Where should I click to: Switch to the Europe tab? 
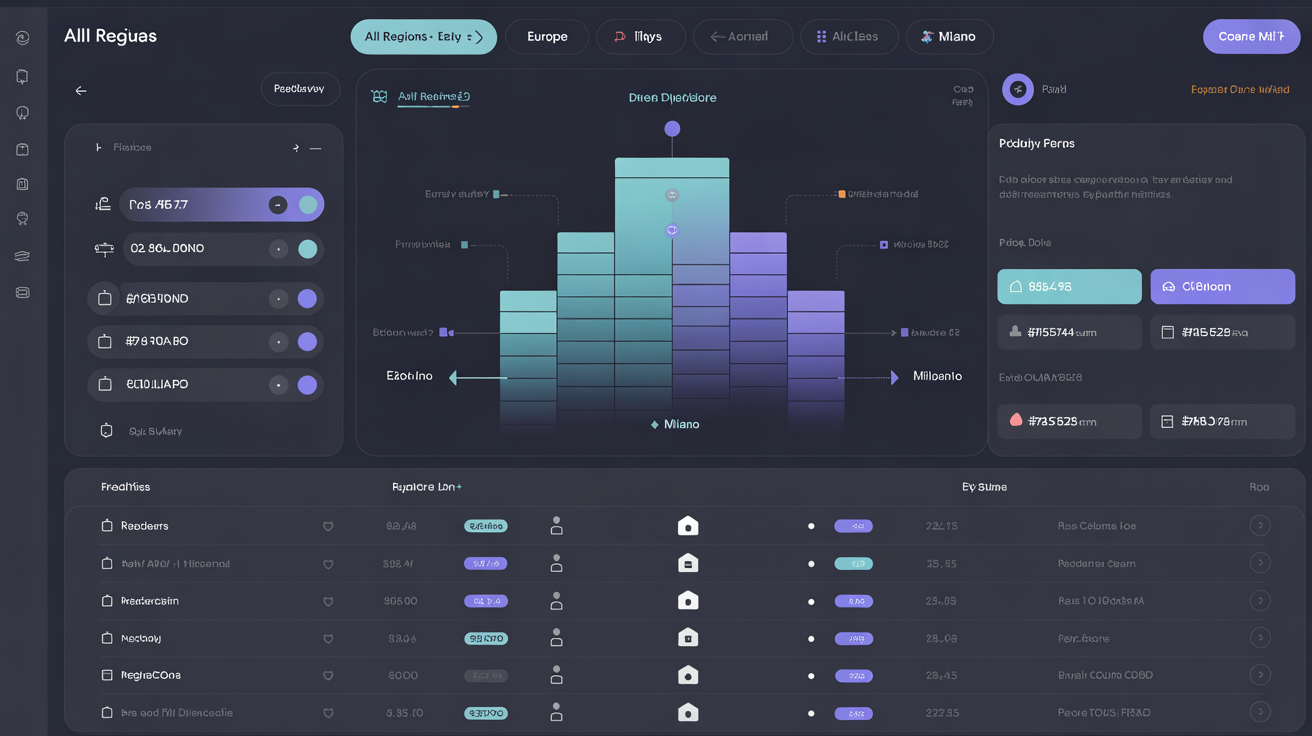(x=546, y=36)
